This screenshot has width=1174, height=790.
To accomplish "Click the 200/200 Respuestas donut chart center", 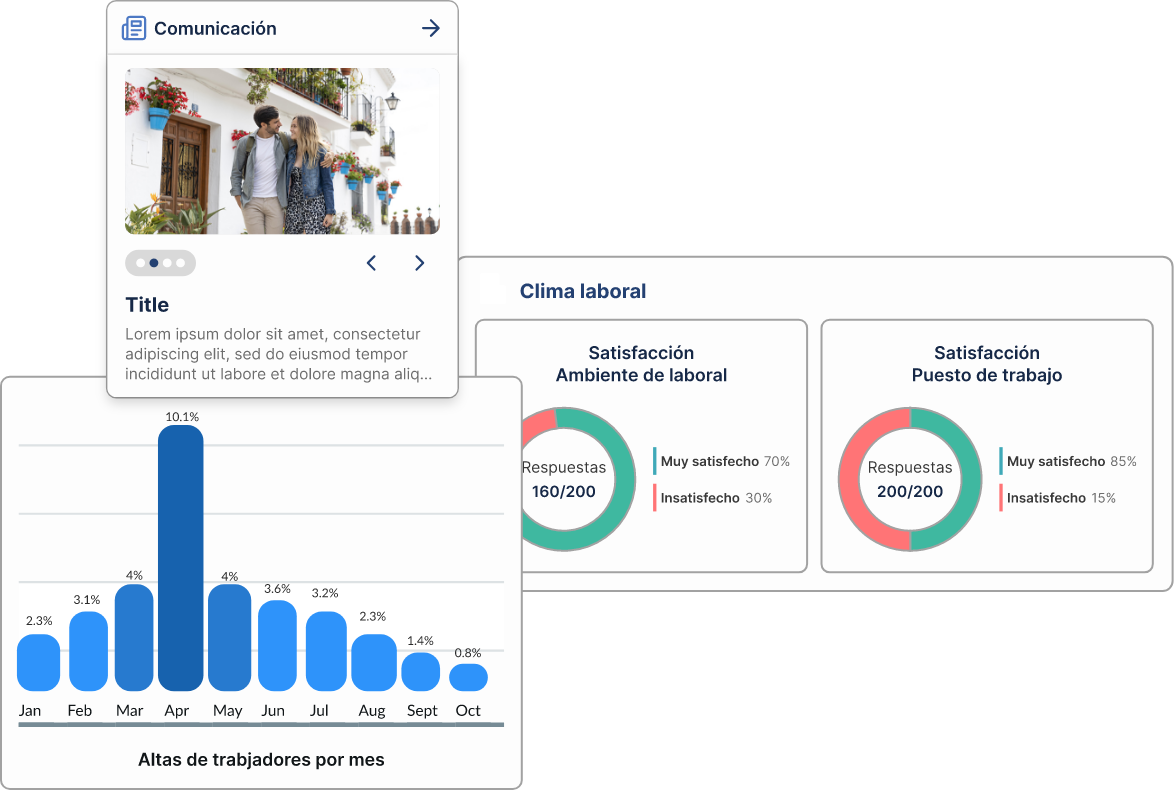I will pyautogui.click(x=909, y=479).
